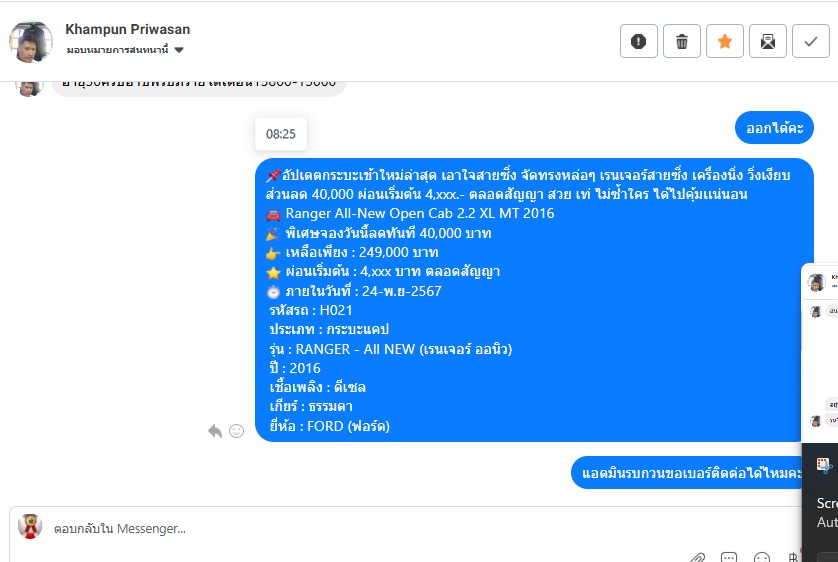Image resolution: width=838 pixels, height=562 pixels.
Task: Toggle the orange star follow-up flag
Action: point(725,41)
